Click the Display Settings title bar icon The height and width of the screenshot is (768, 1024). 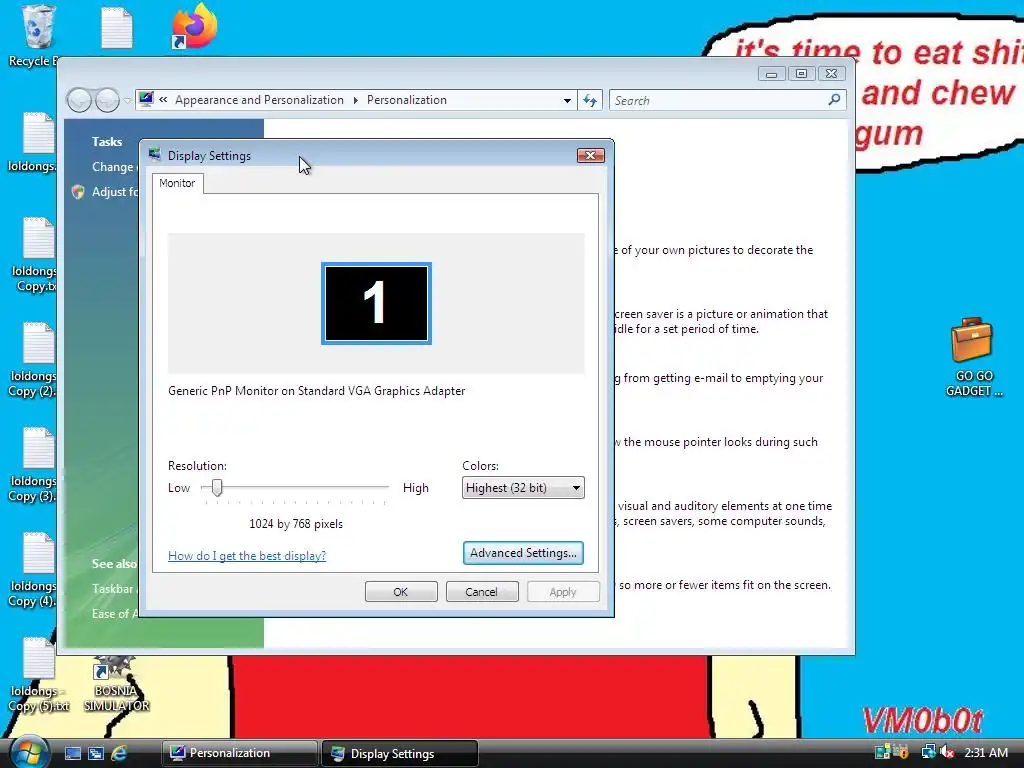(x=154, y=155)
